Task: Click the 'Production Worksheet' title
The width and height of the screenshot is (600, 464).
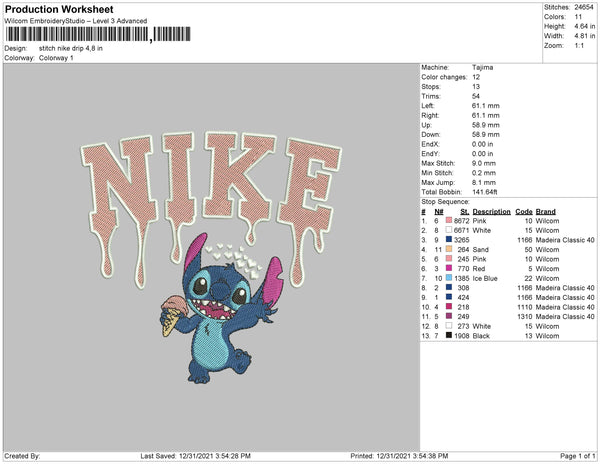Action: 59,10
